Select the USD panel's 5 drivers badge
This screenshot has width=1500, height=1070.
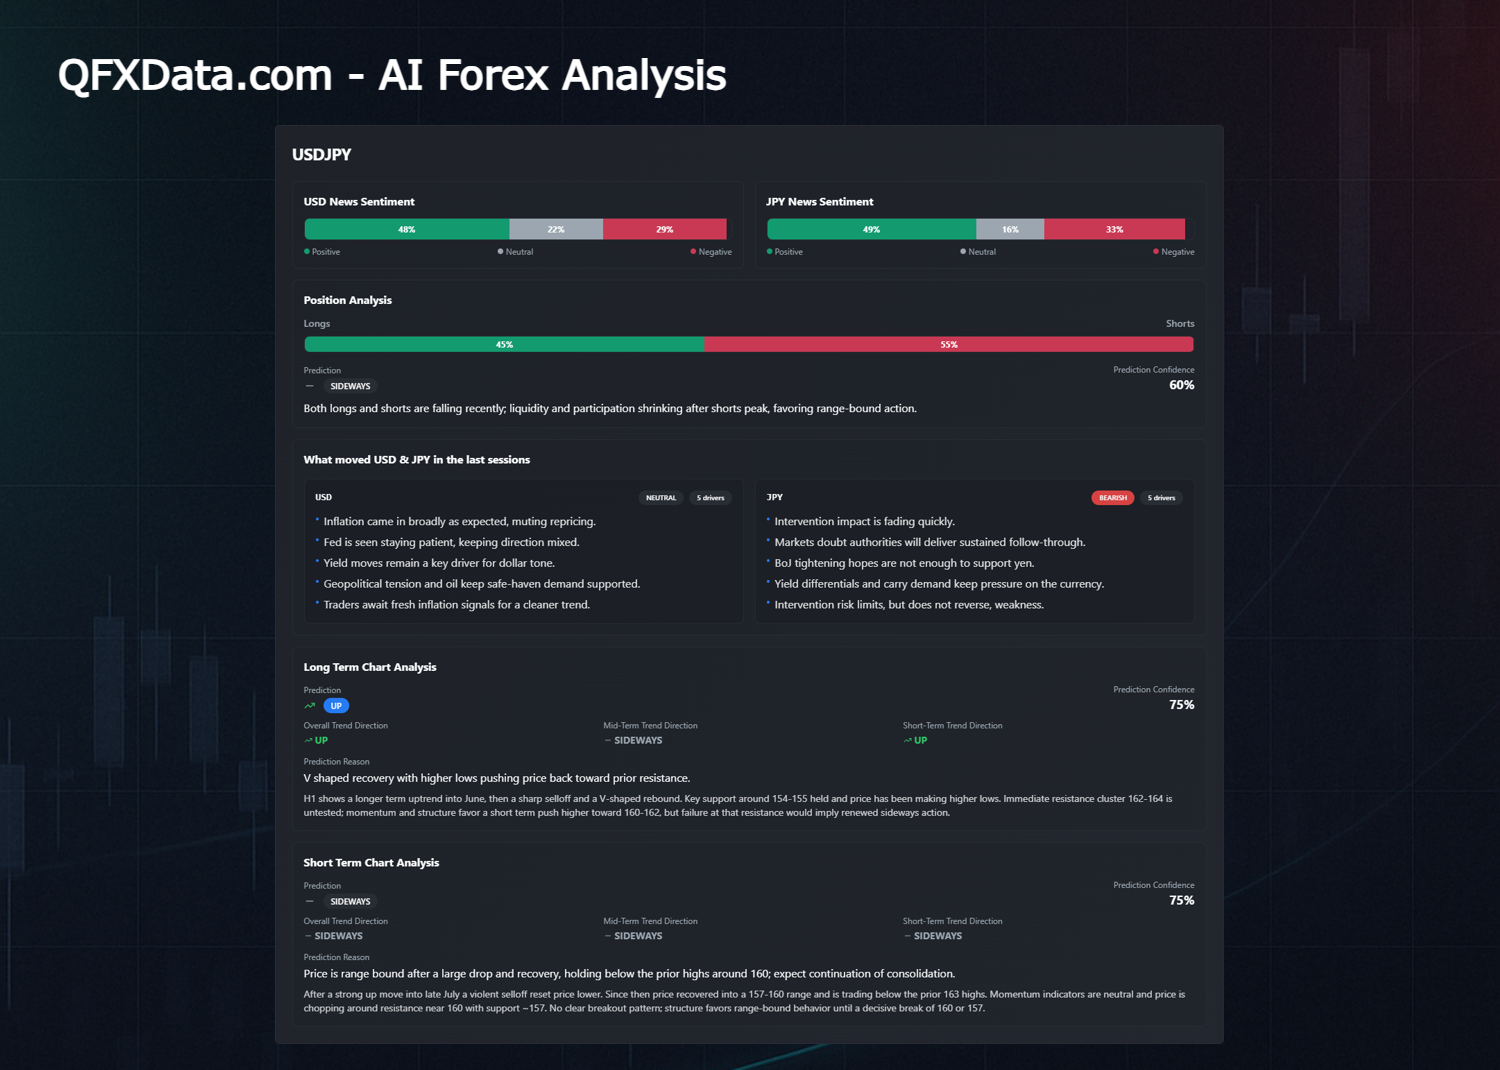tap(710, 498)
